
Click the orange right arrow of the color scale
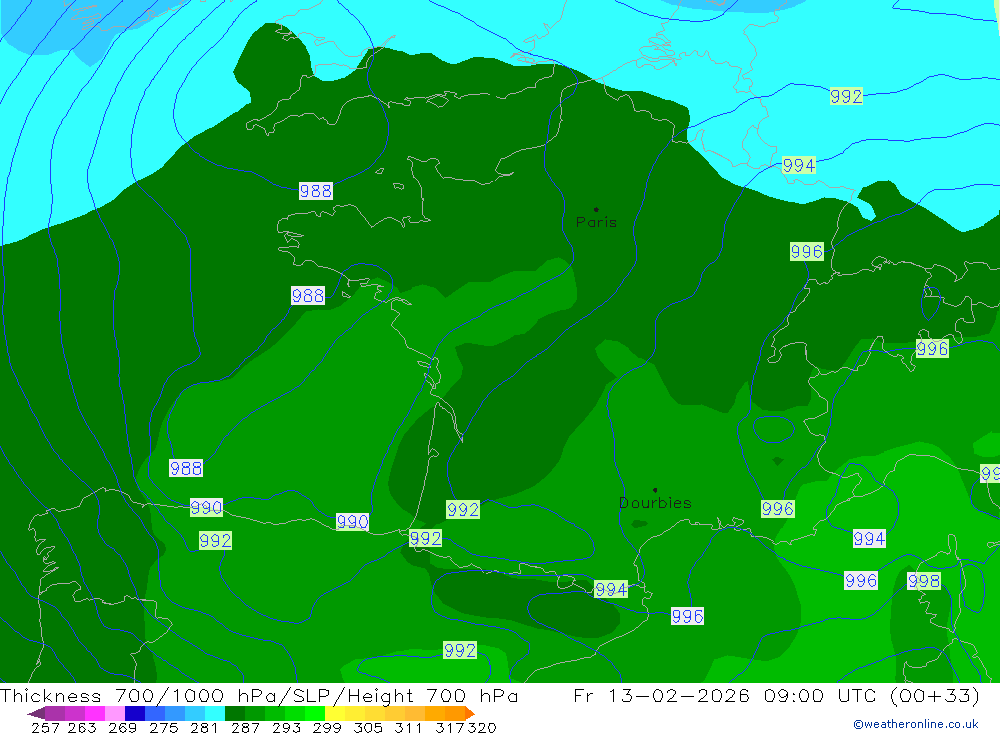click(470, 713)
